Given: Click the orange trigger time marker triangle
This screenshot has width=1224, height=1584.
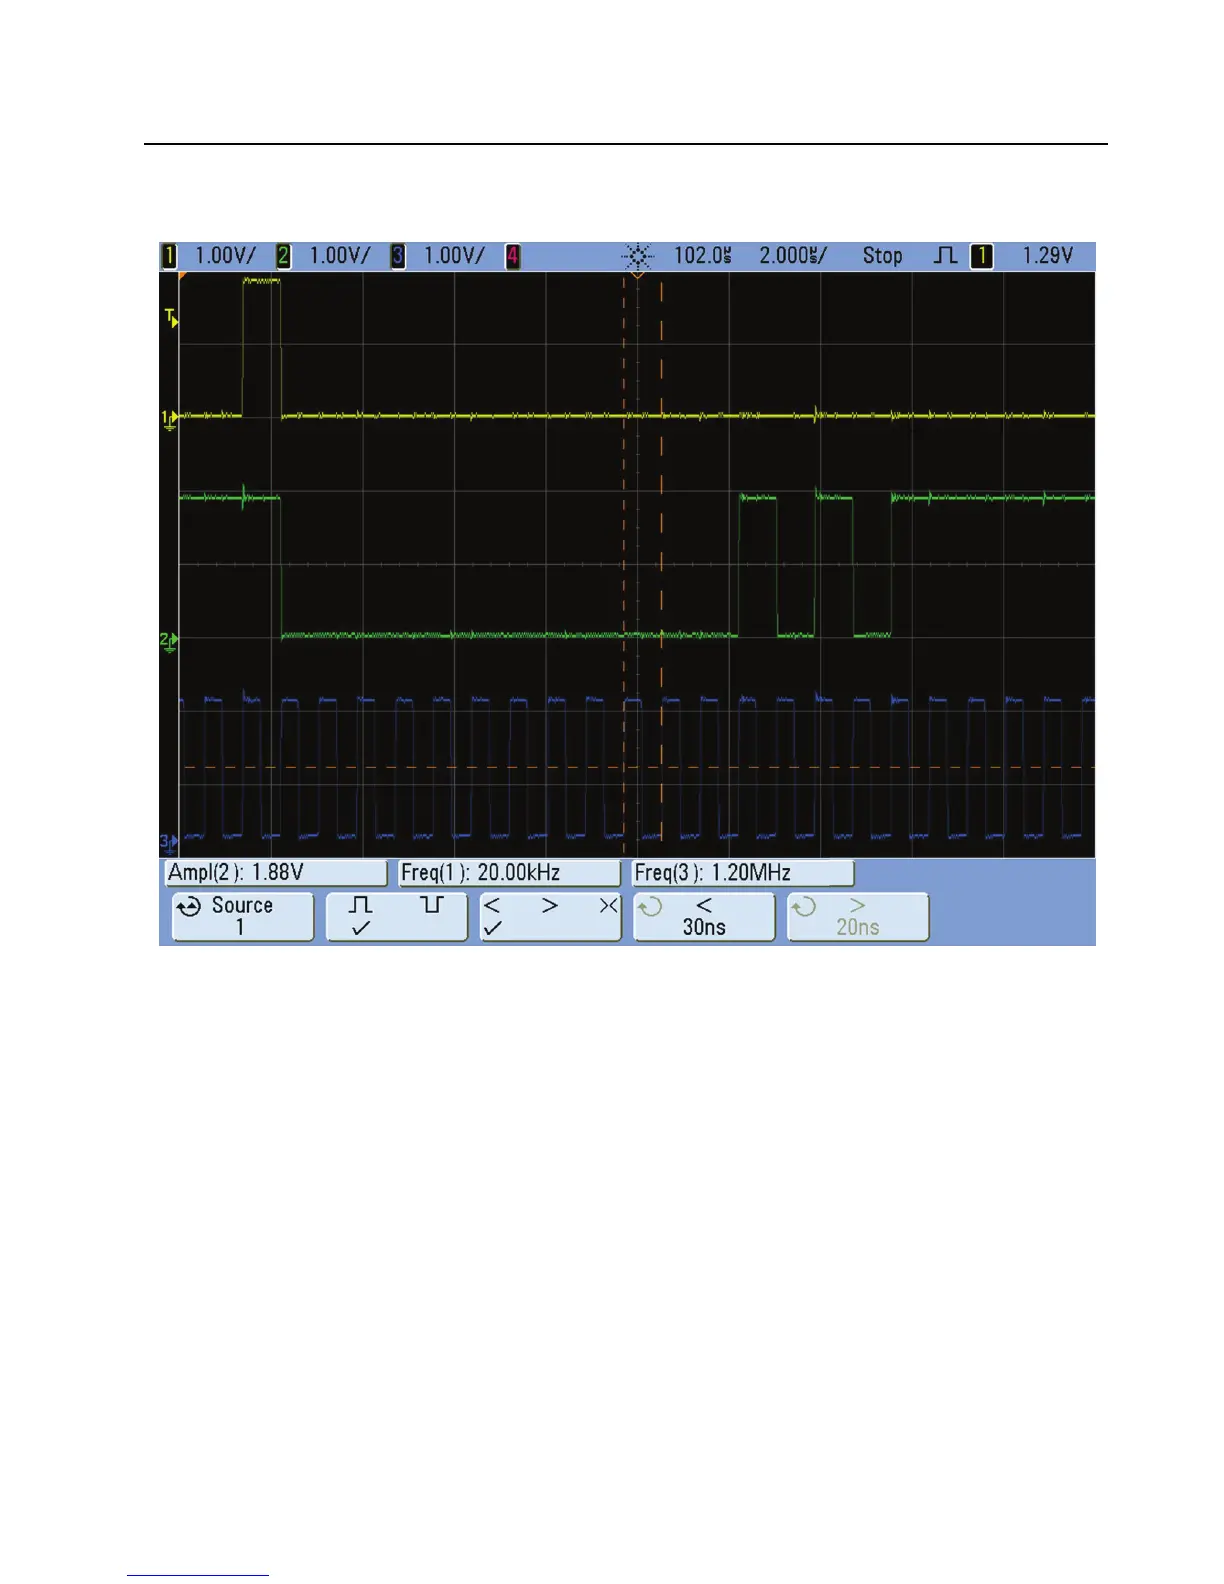Looking at the screenshot, I should click(638, 275).
